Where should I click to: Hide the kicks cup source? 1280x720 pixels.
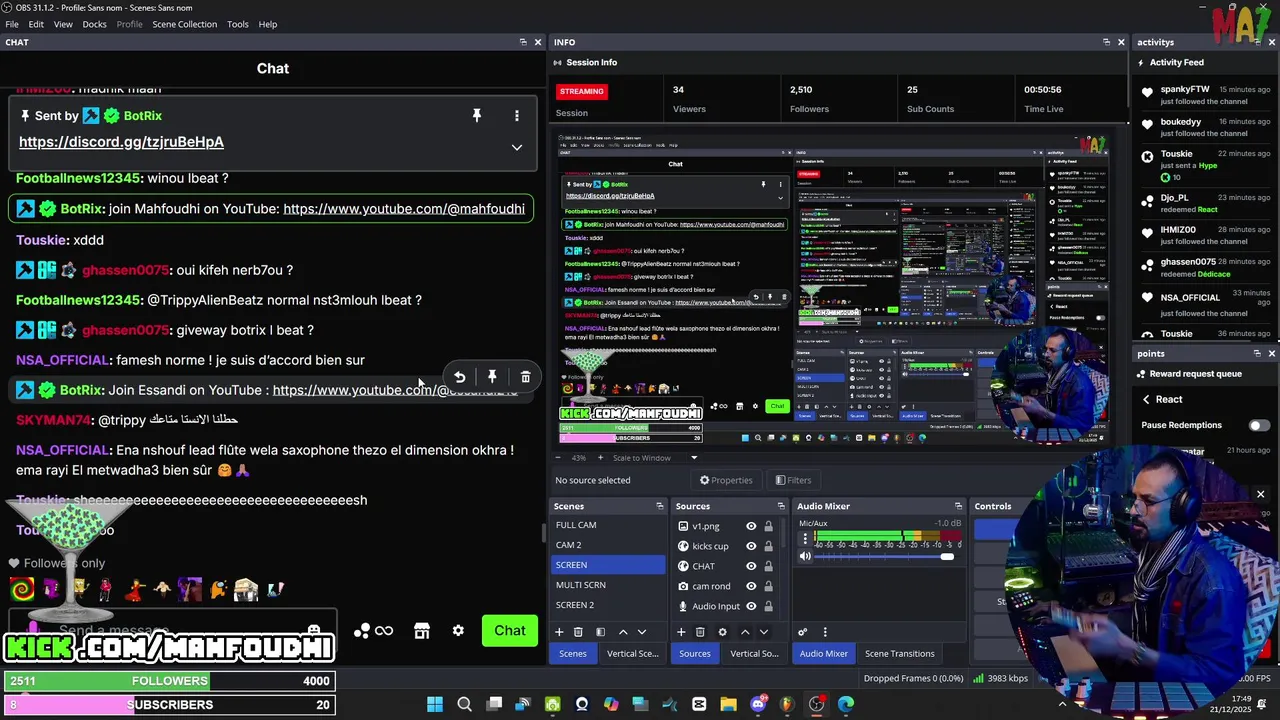click(x=751, y=546)
